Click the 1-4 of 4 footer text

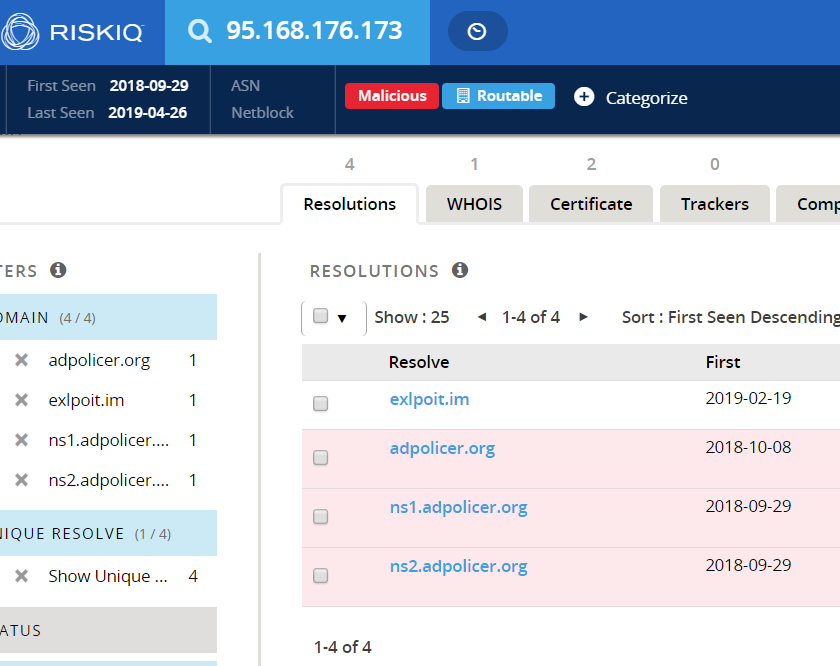point(342,647)
